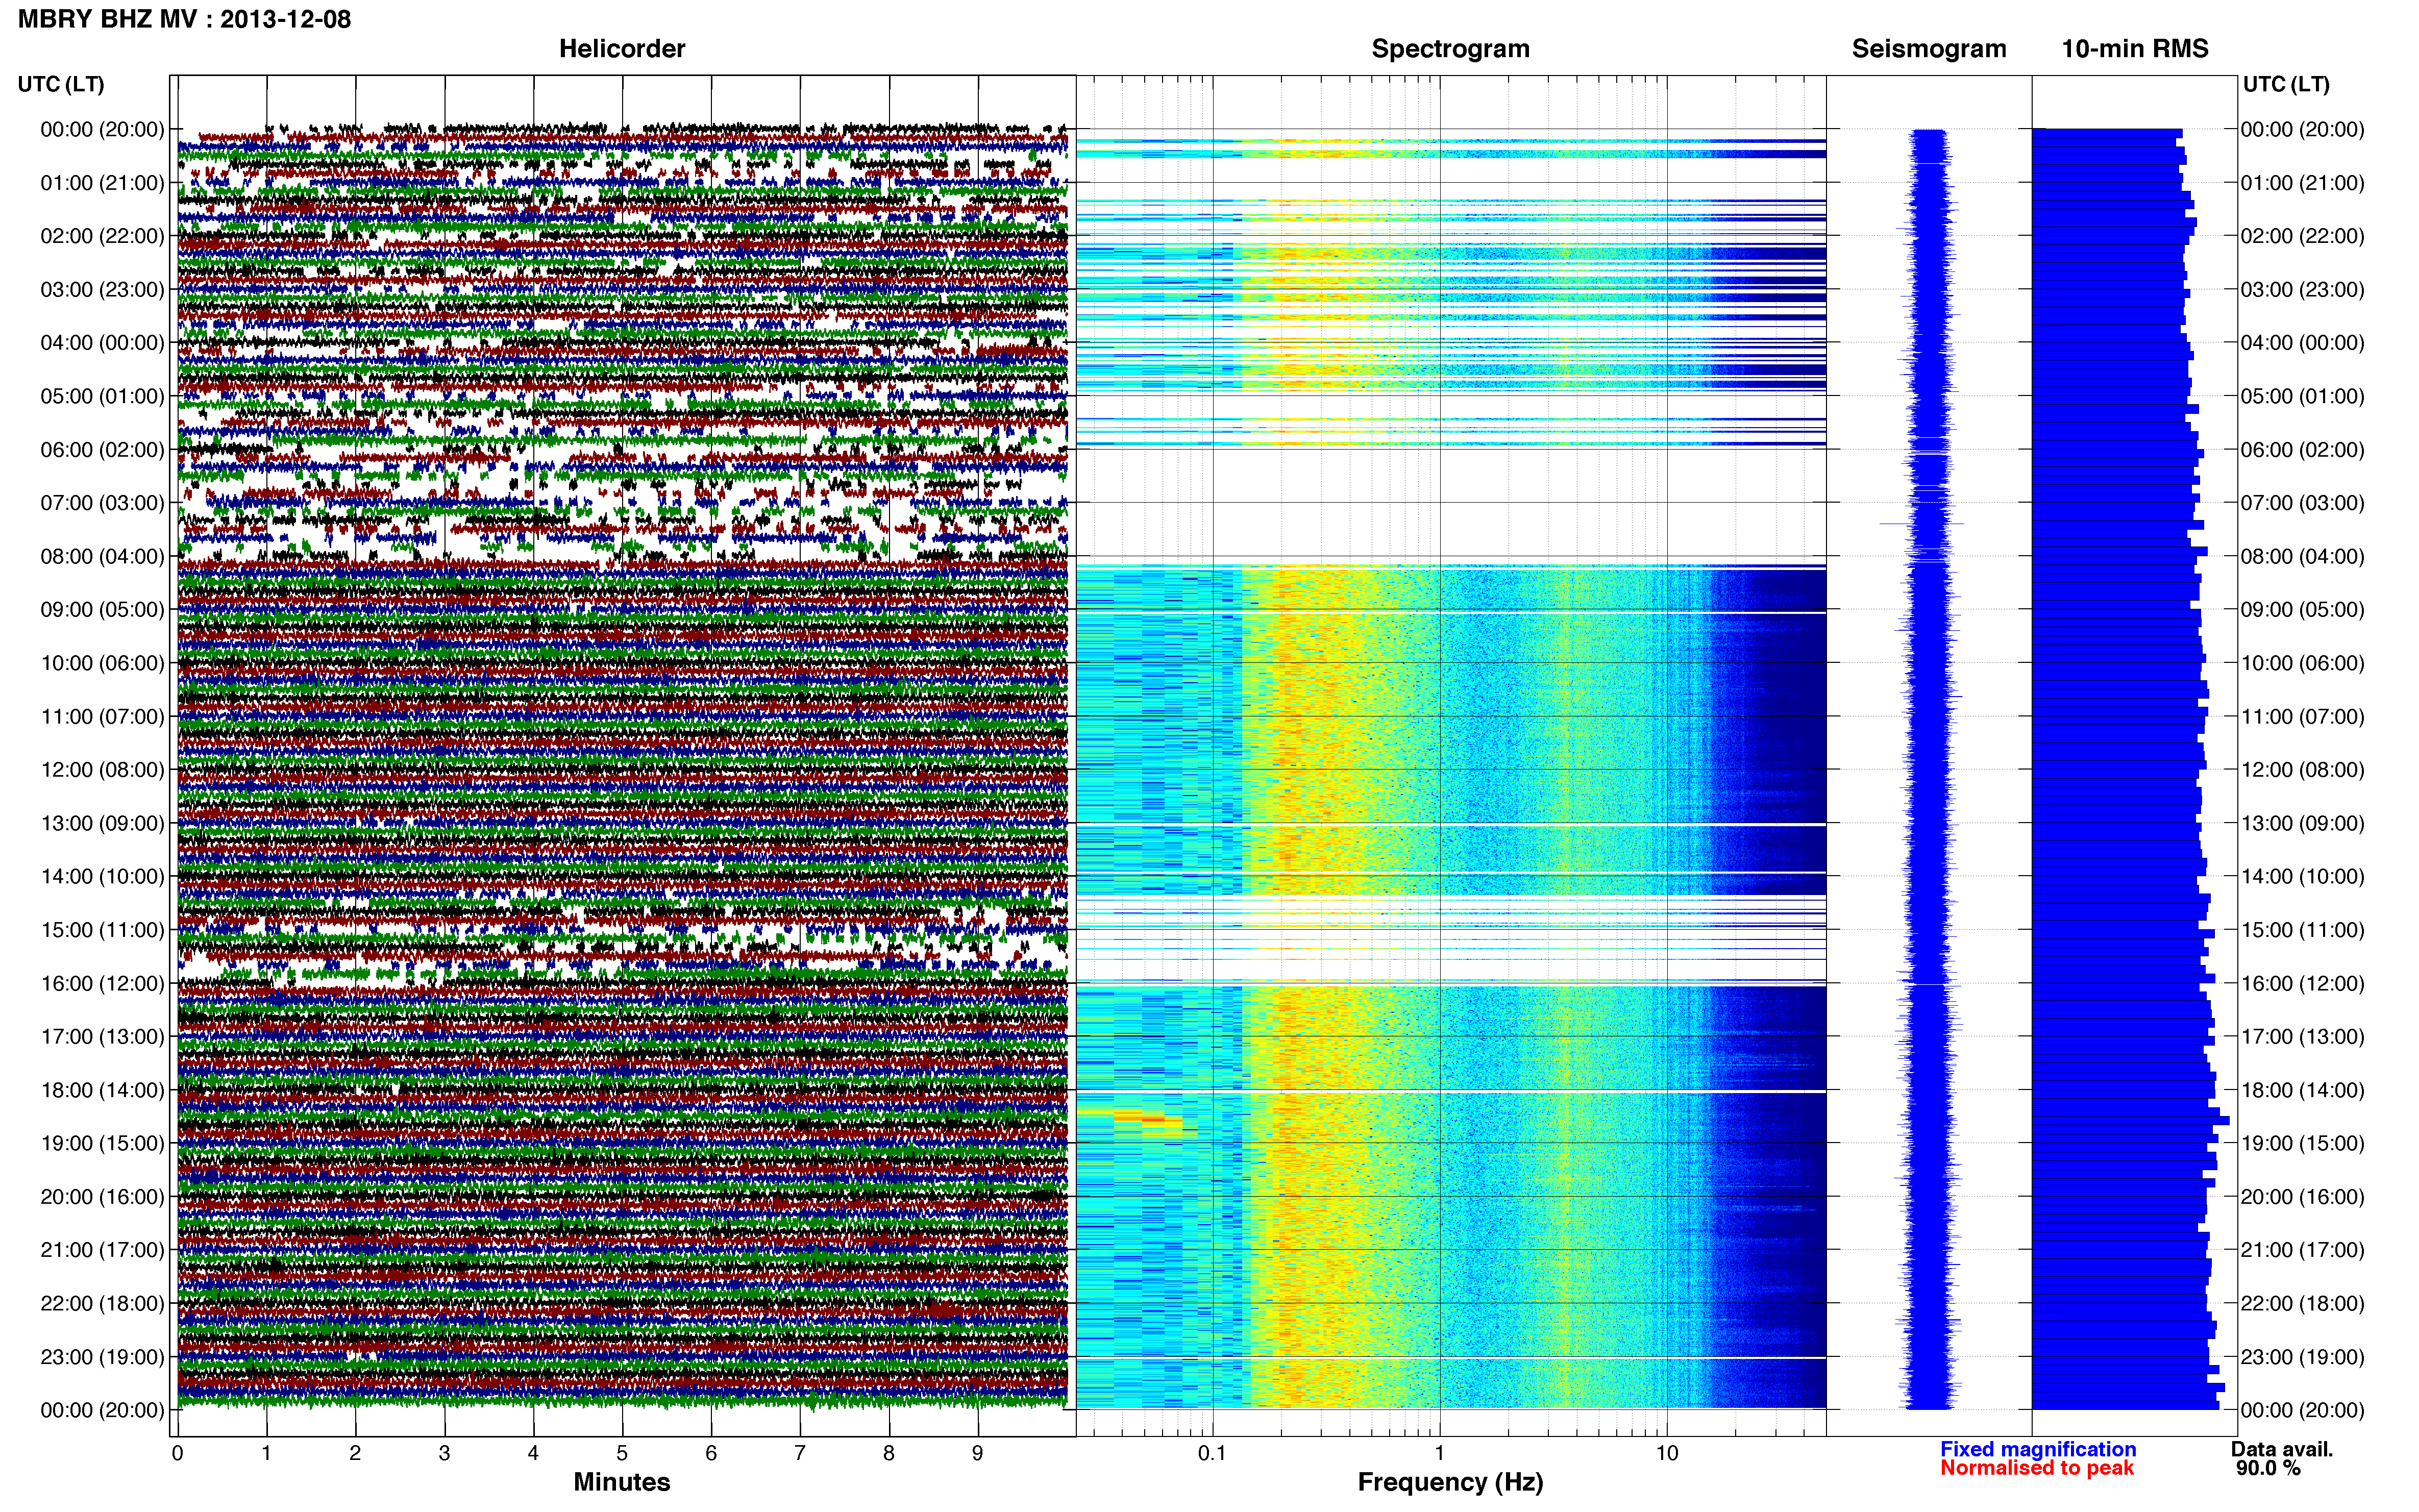Click the "90.0 %" data availability value
Image resolution: width=2419 pixels, height=1512 pixels.
[x=2269, y=1468]
